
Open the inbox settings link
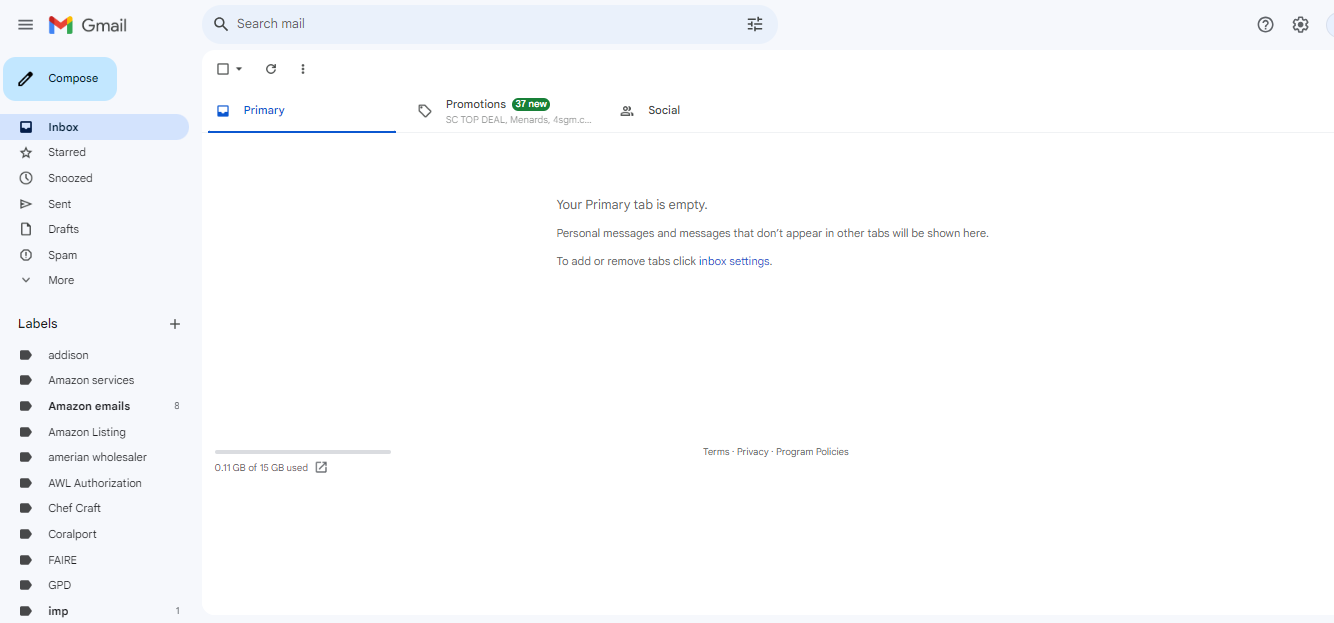734,261
